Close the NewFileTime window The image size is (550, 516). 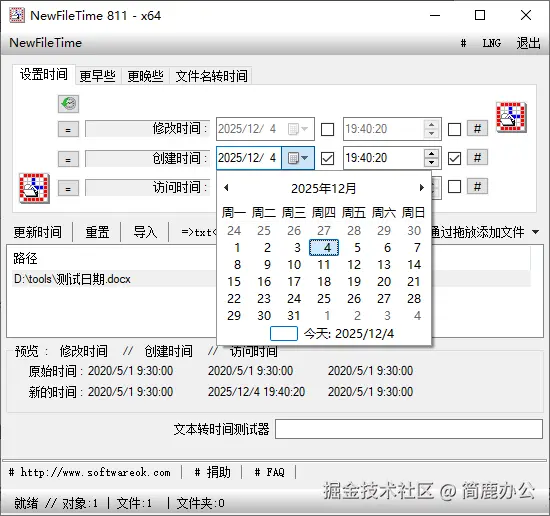point(526,15)
